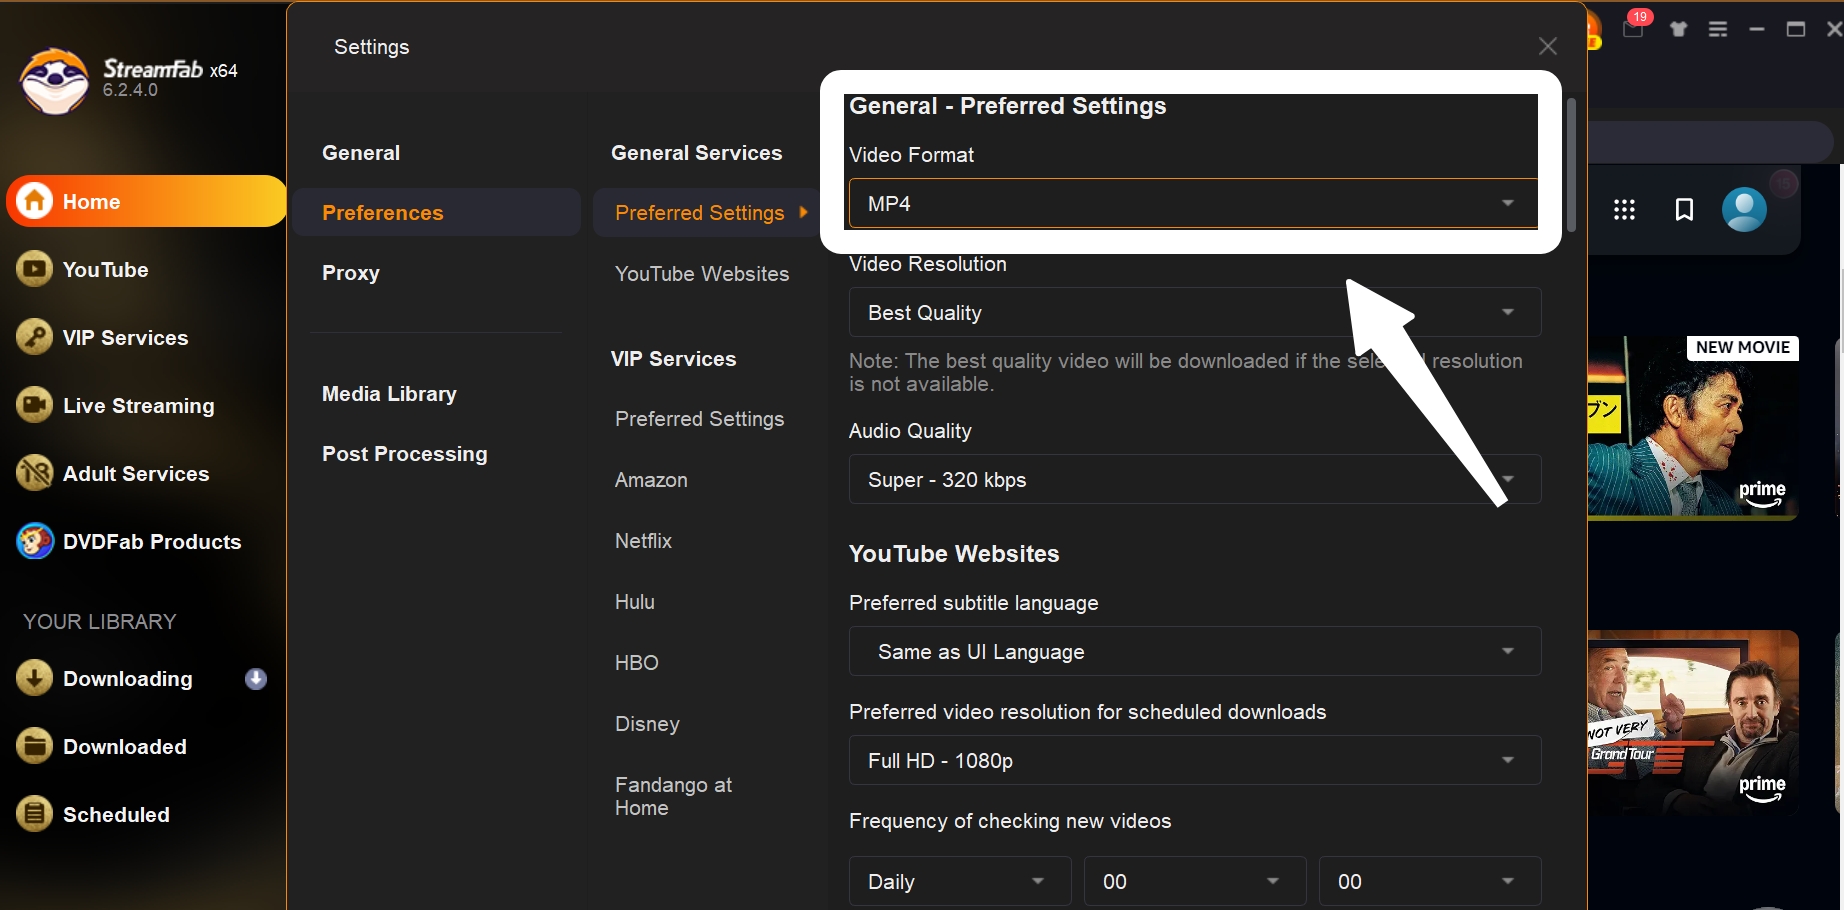This screenshot has height=910, width=1844.
Task: Open Live Streaming camera icon
Action: pos(35,405)
